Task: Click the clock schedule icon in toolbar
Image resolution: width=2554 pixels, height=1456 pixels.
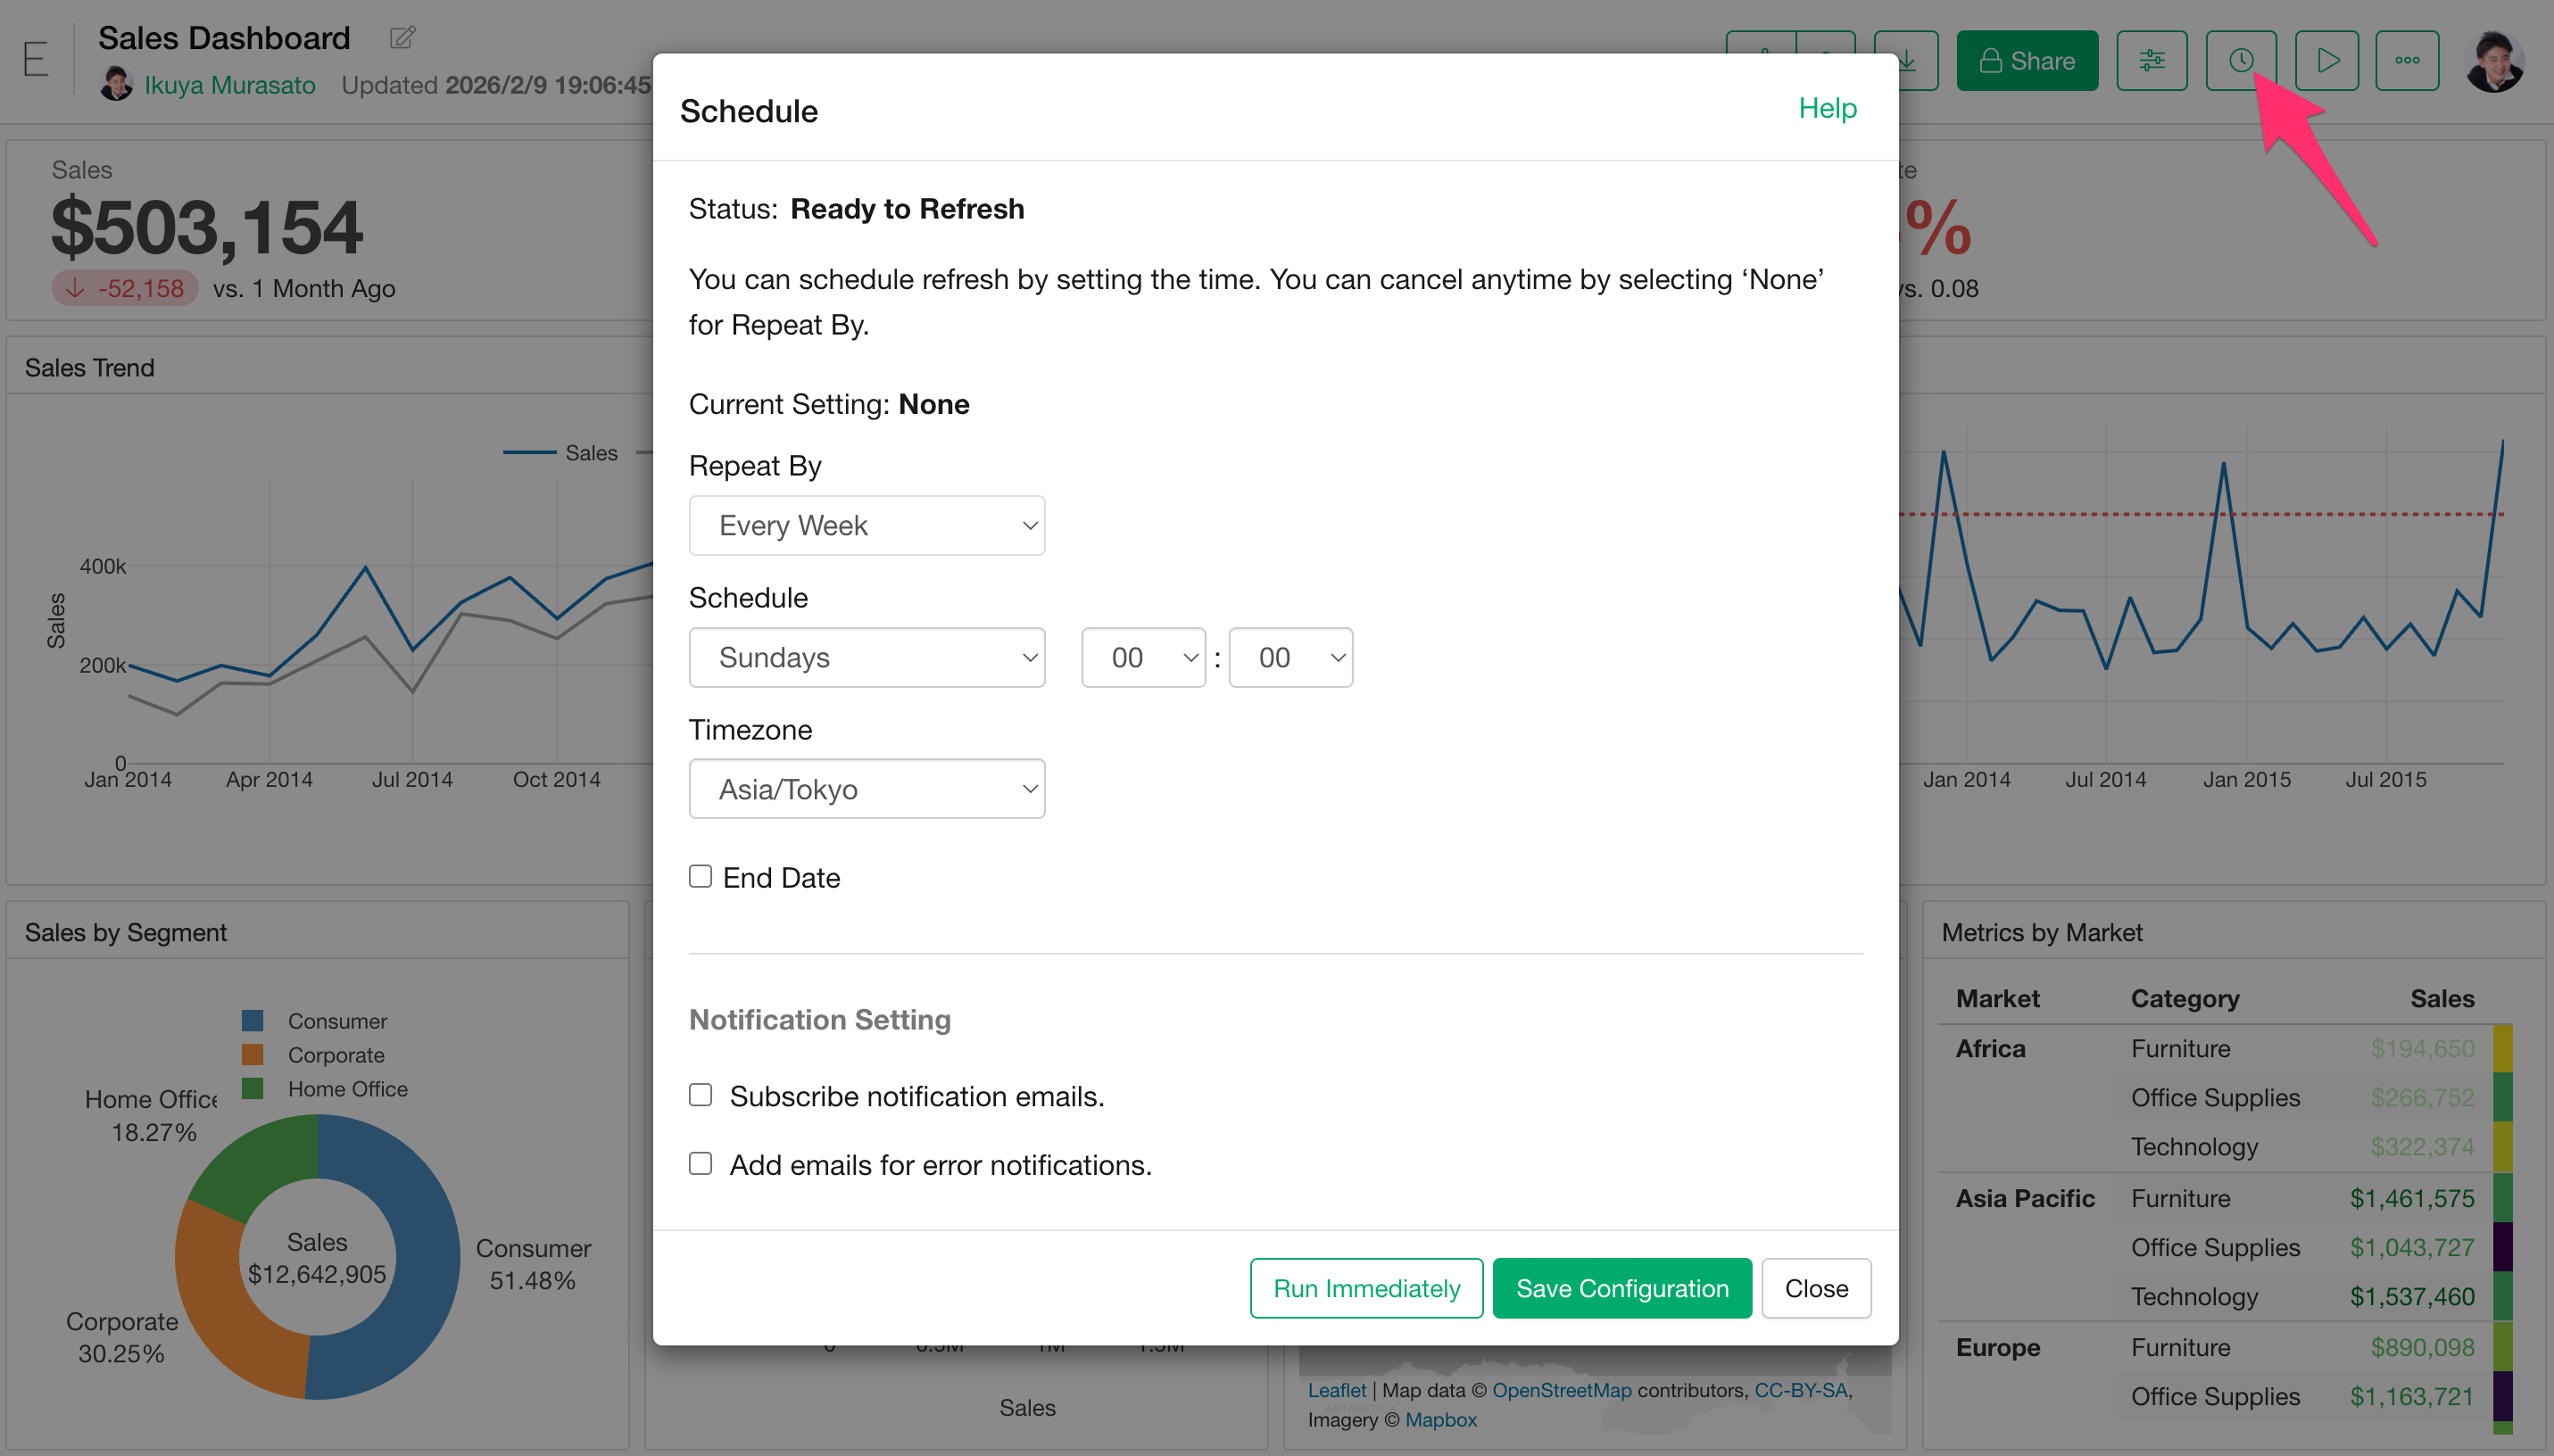Action: pos(2240,61)
